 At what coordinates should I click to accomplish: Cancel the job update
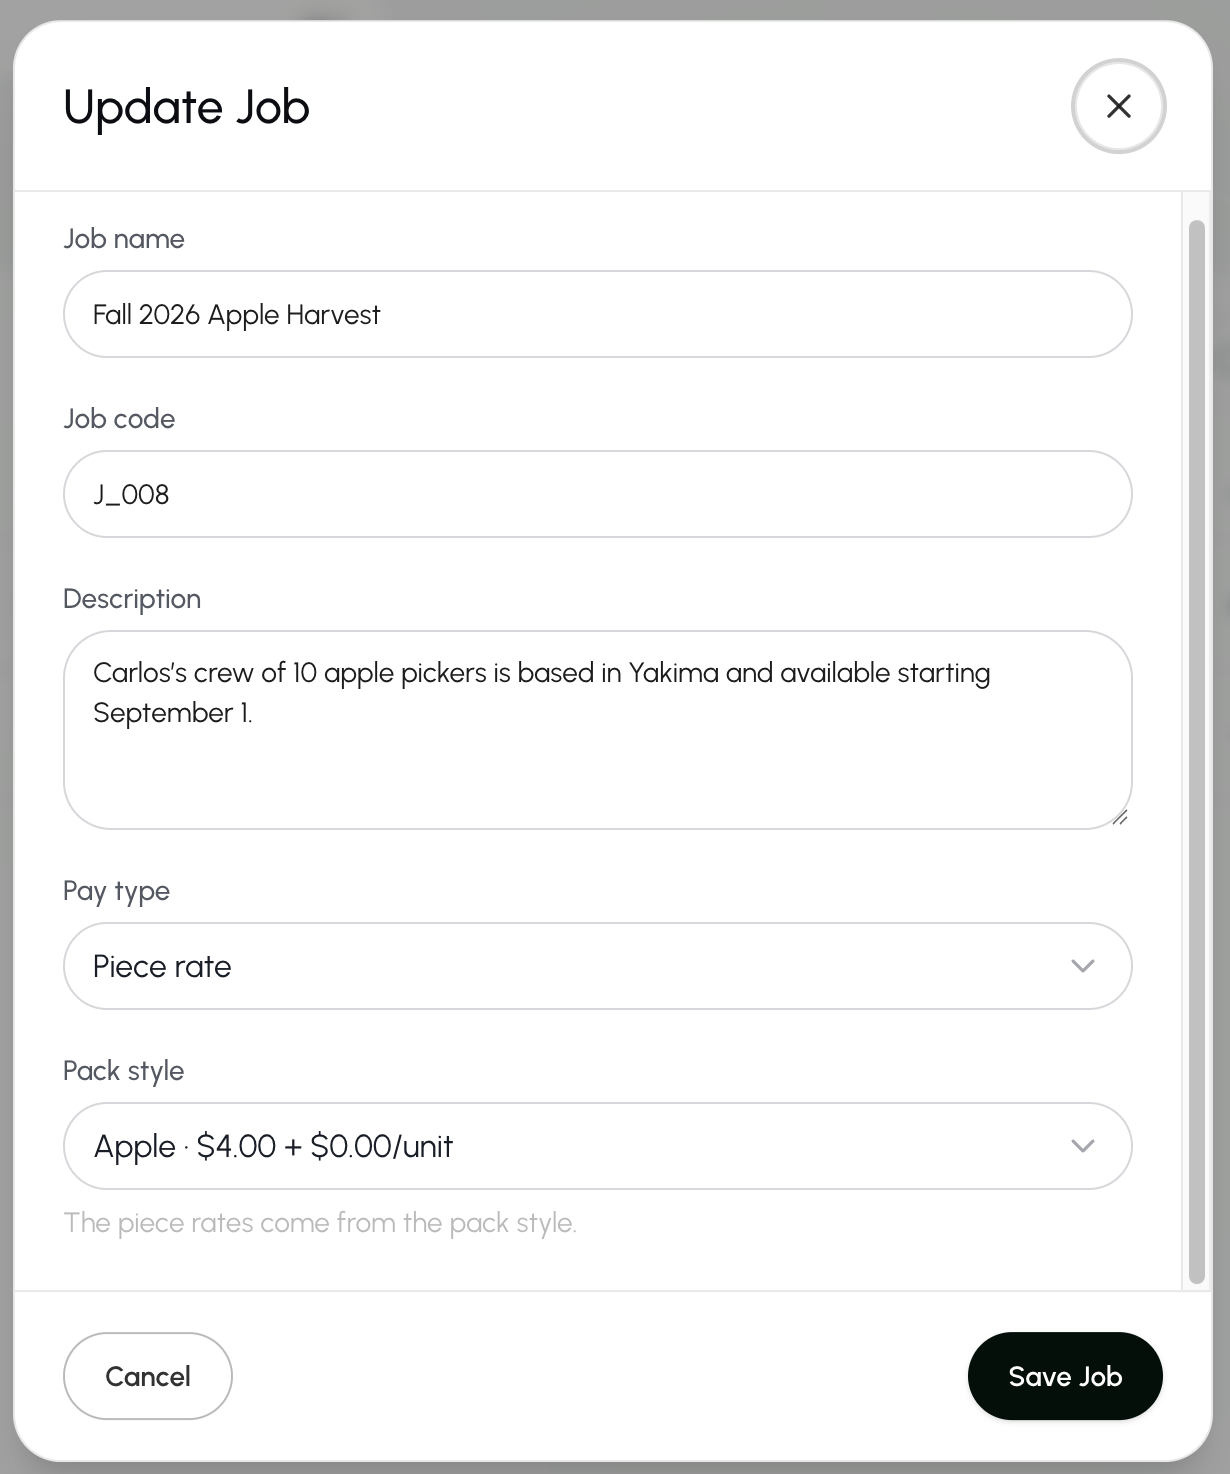[x=148, y=1376]
